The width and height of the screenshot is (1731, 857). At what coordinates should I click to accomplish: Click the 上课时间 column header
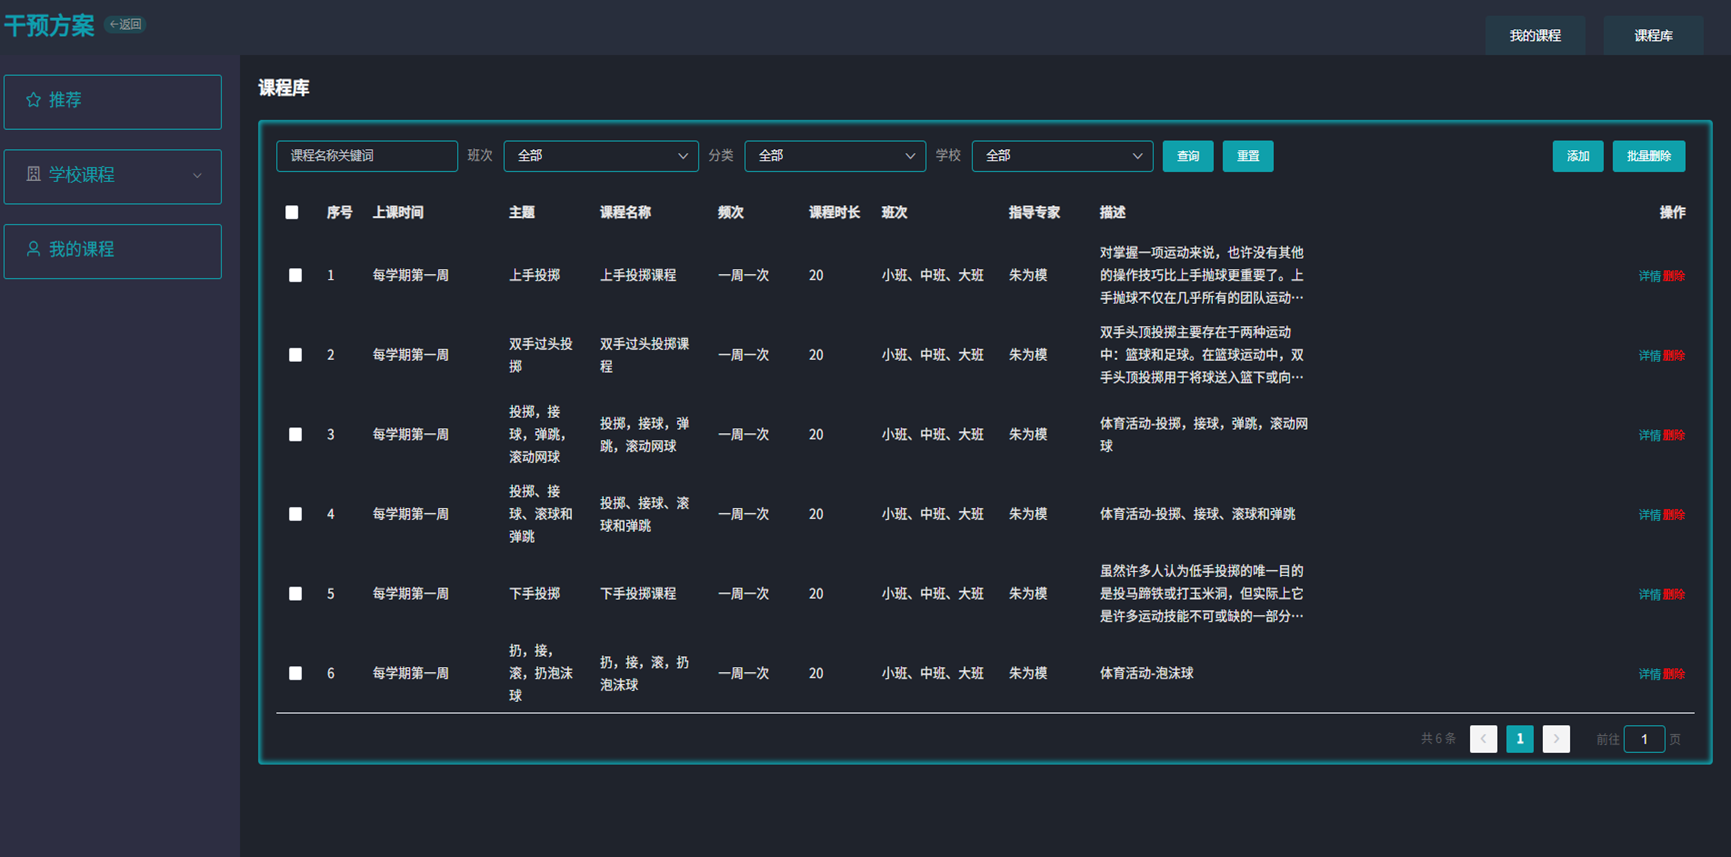pyautogui.click(x=398, y=212)
